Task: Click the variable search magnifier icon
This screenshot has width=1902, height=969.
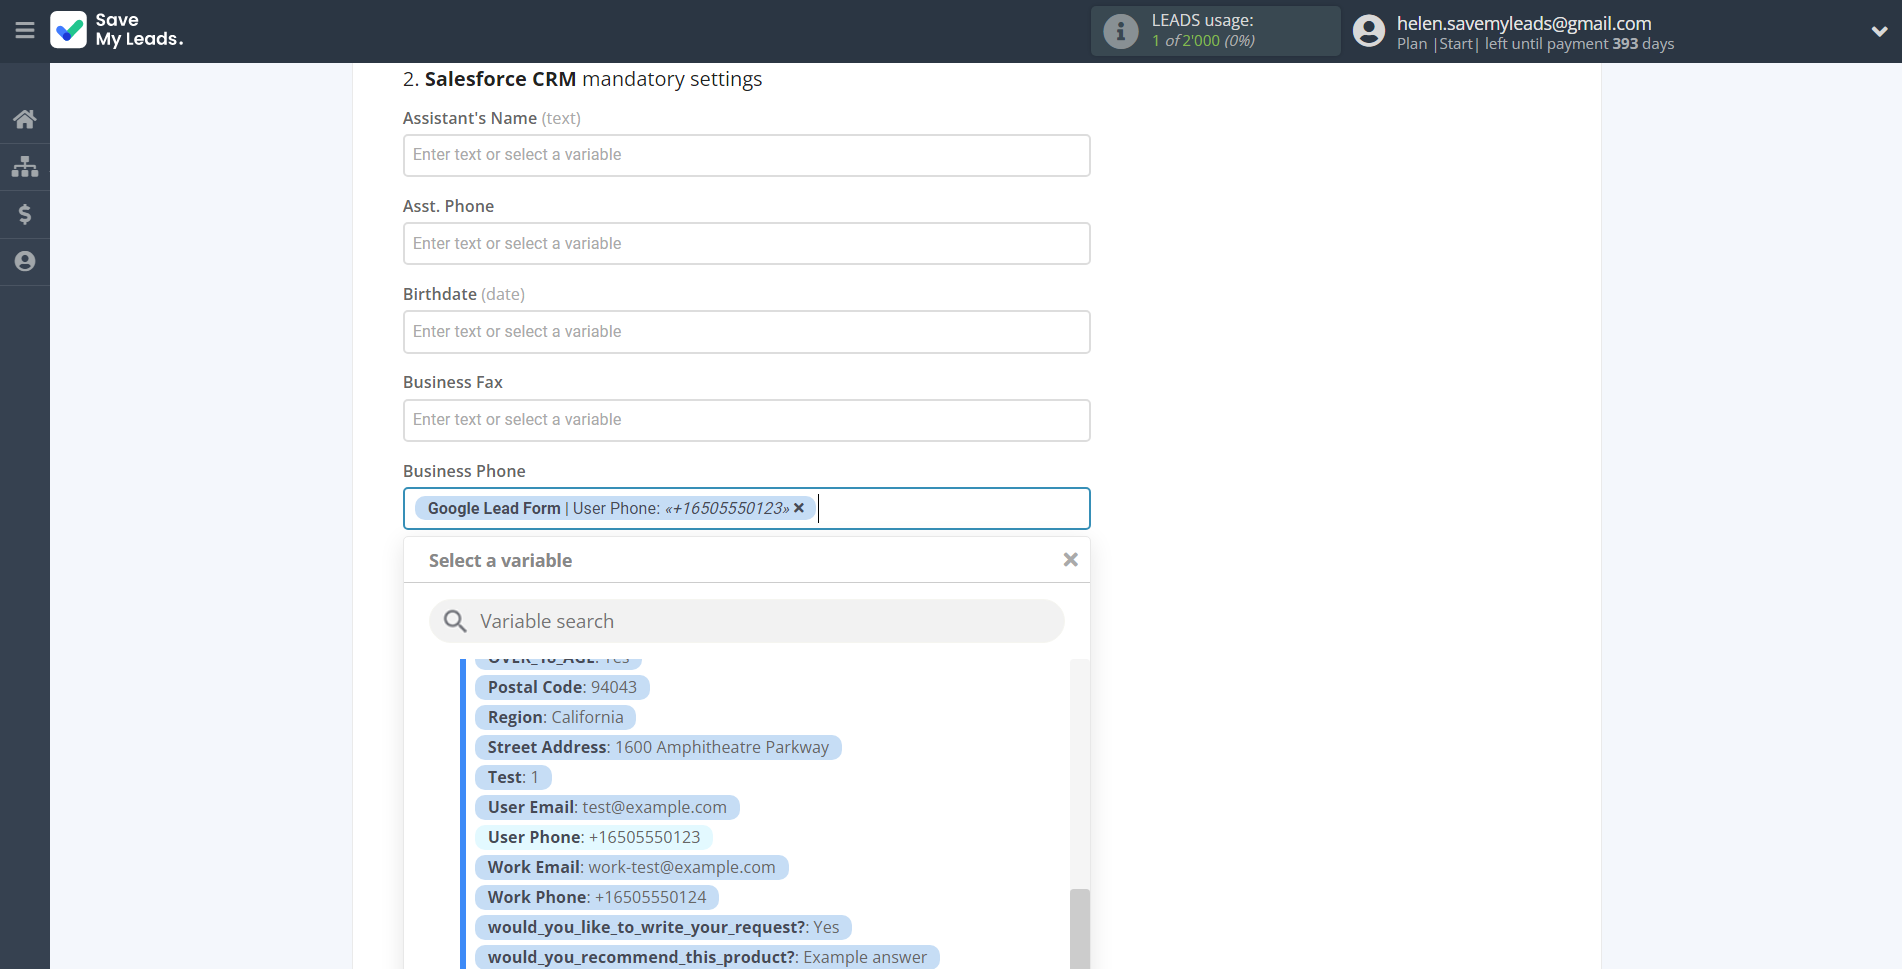Action: tap(455, 621)
